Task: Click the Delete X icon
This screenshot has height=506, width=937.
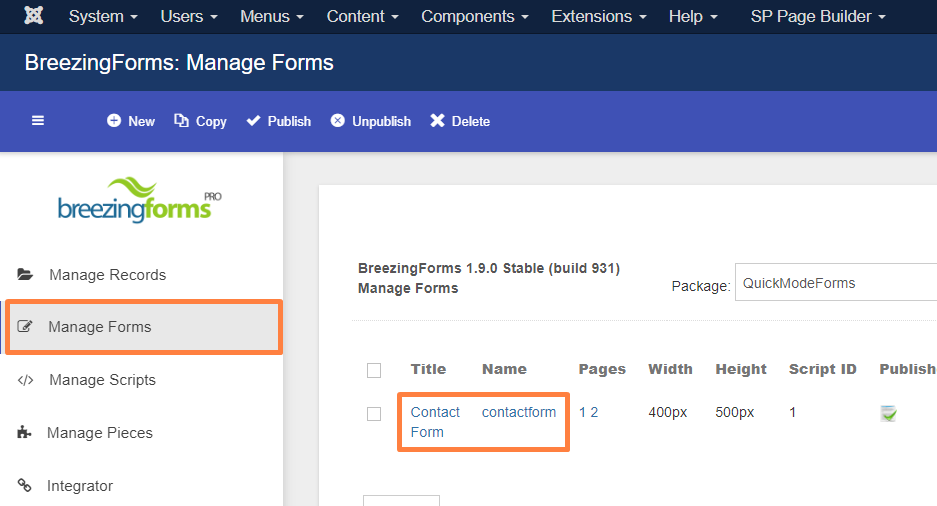Action: point(437,121)
